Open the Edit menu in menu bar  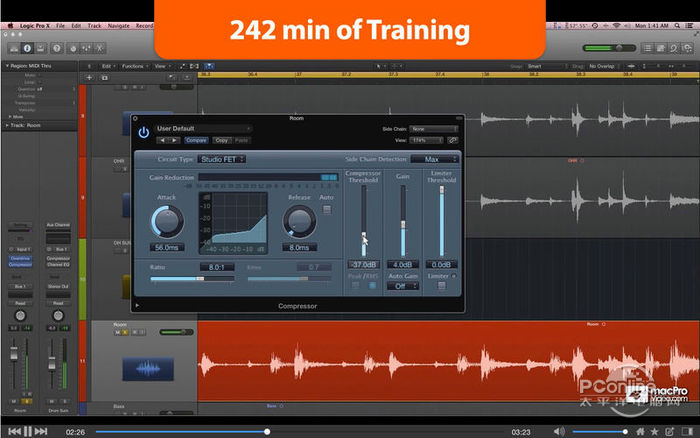(76, 26)
